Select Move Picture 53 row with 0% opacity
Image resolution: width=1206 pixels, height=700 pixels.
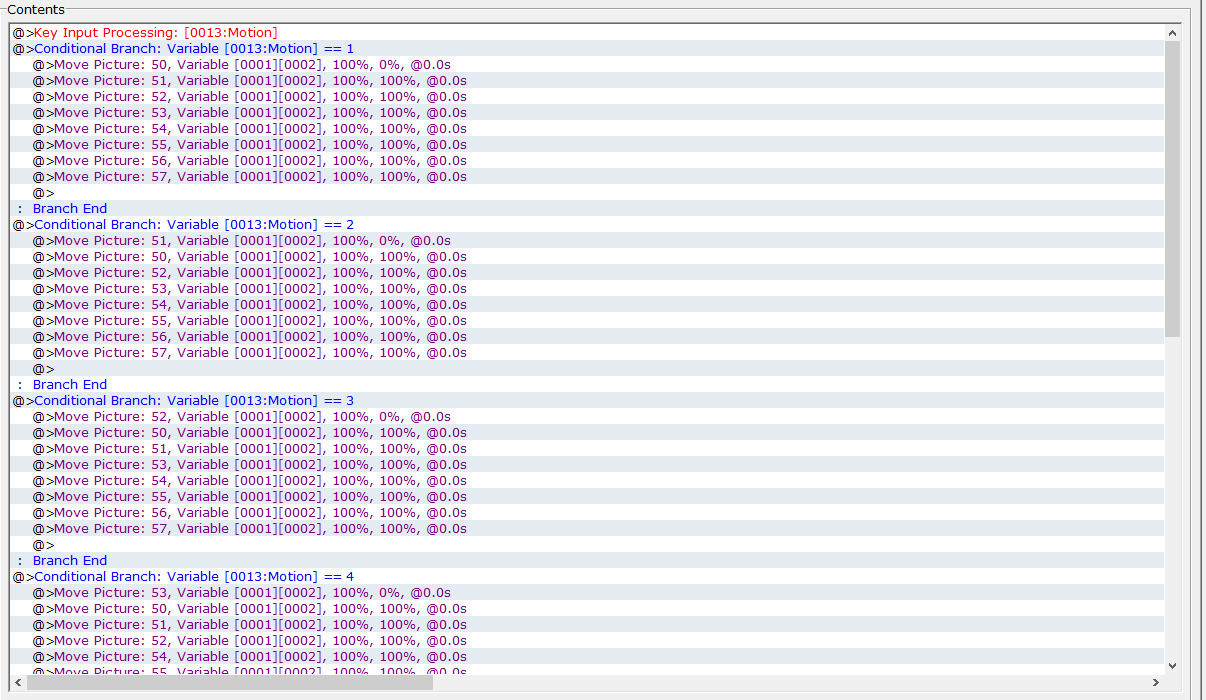click(x=588, y=593)
